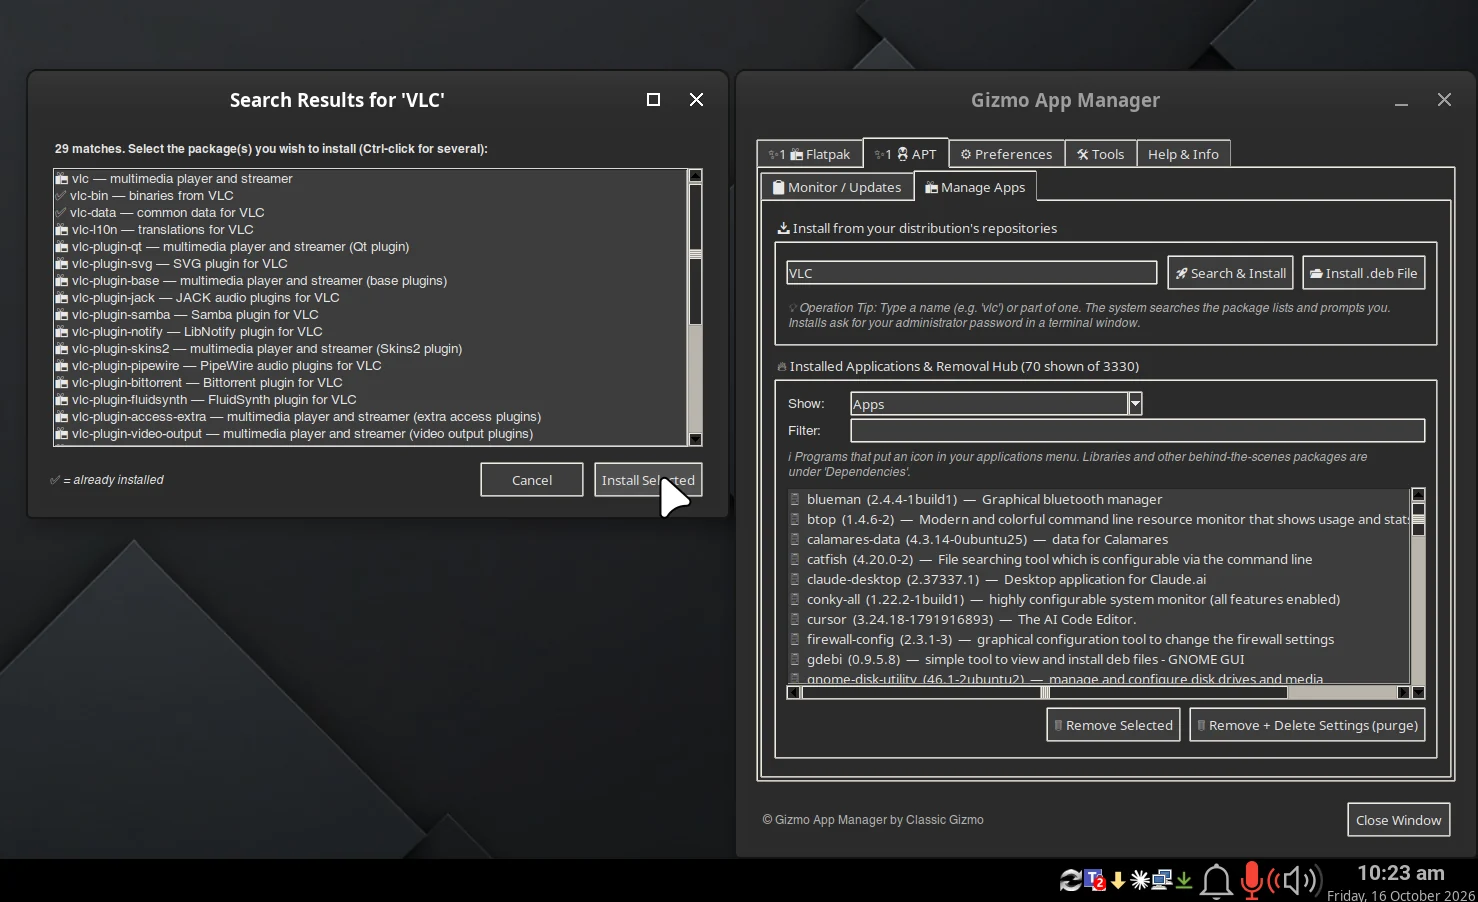Open the Help & Info tab
This screenshot has width=1478, height=902.
pyautogui.click(x=1183, y=154)
